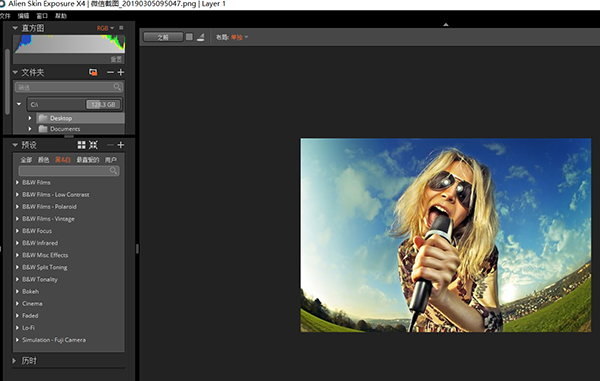Remove folder with the minus icon

tap(111, 72)
